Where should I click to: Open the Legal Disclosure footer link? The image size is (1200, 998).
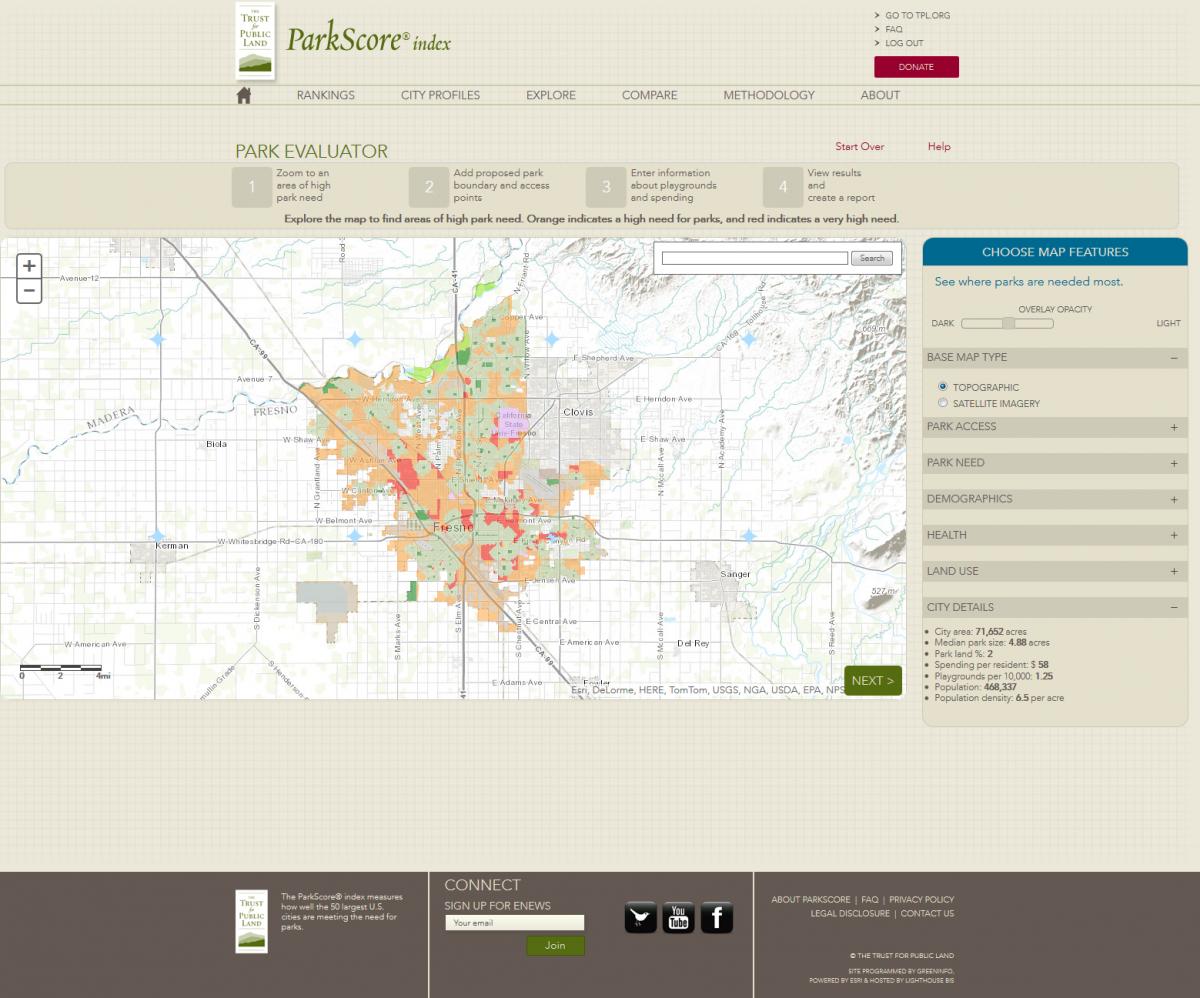[850, 913]
